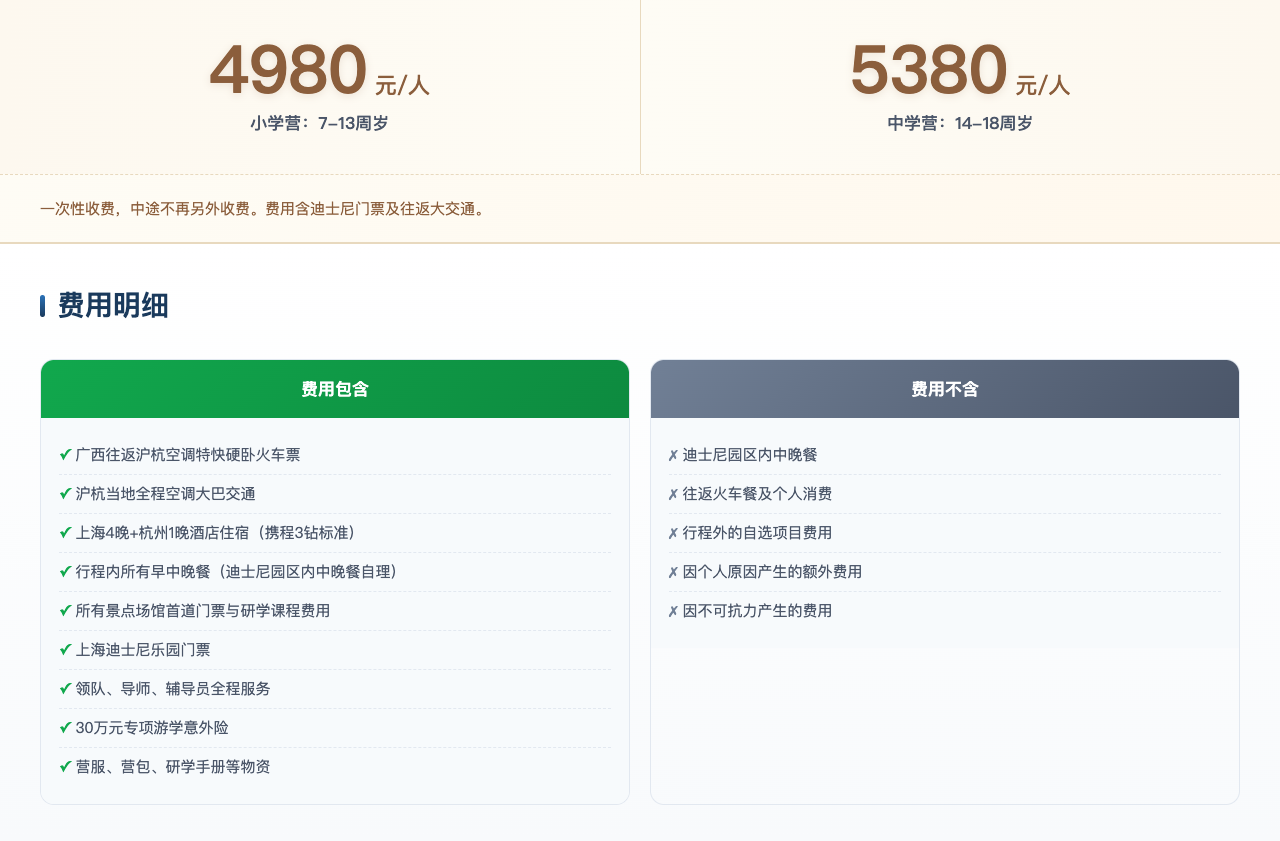Screen dimensions: 1280x841
Task: Click the checkmark icon next to 广西往返沪杭空调特快硬卧火车票
Action: pos(64,454)
